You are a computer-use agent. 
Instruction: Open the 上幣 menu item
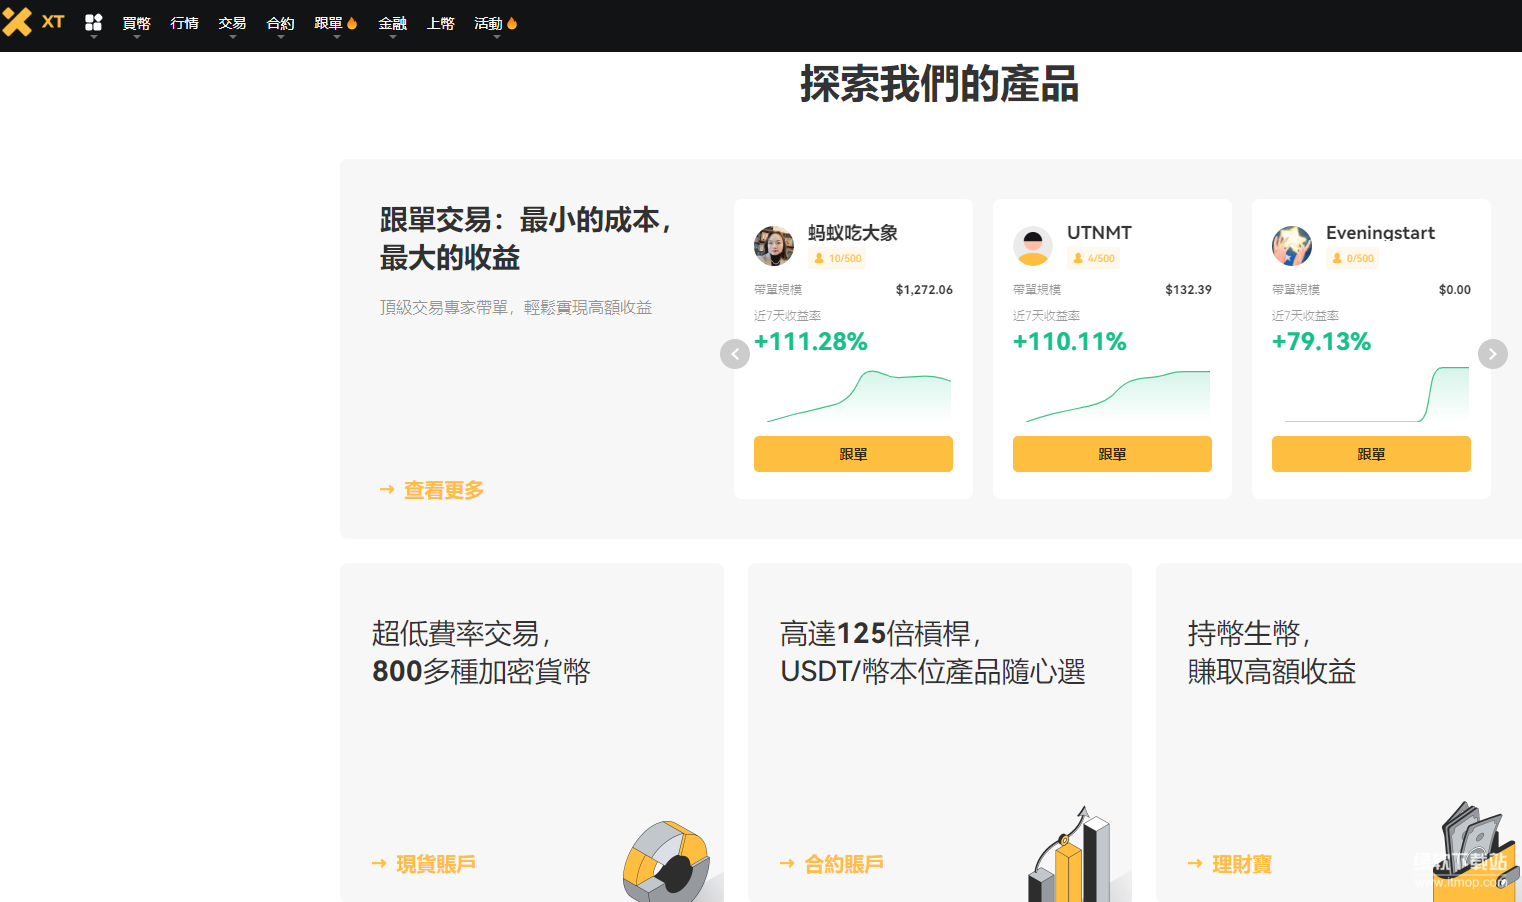440,23
